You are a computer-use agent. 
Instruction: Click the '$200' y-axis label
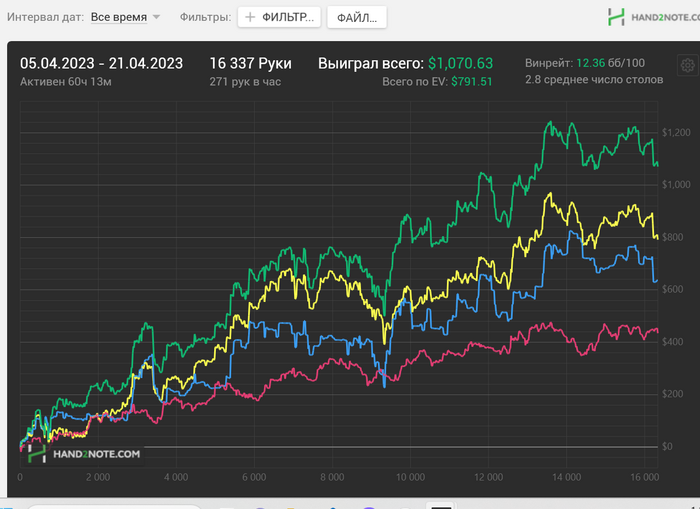pos(672,394)
